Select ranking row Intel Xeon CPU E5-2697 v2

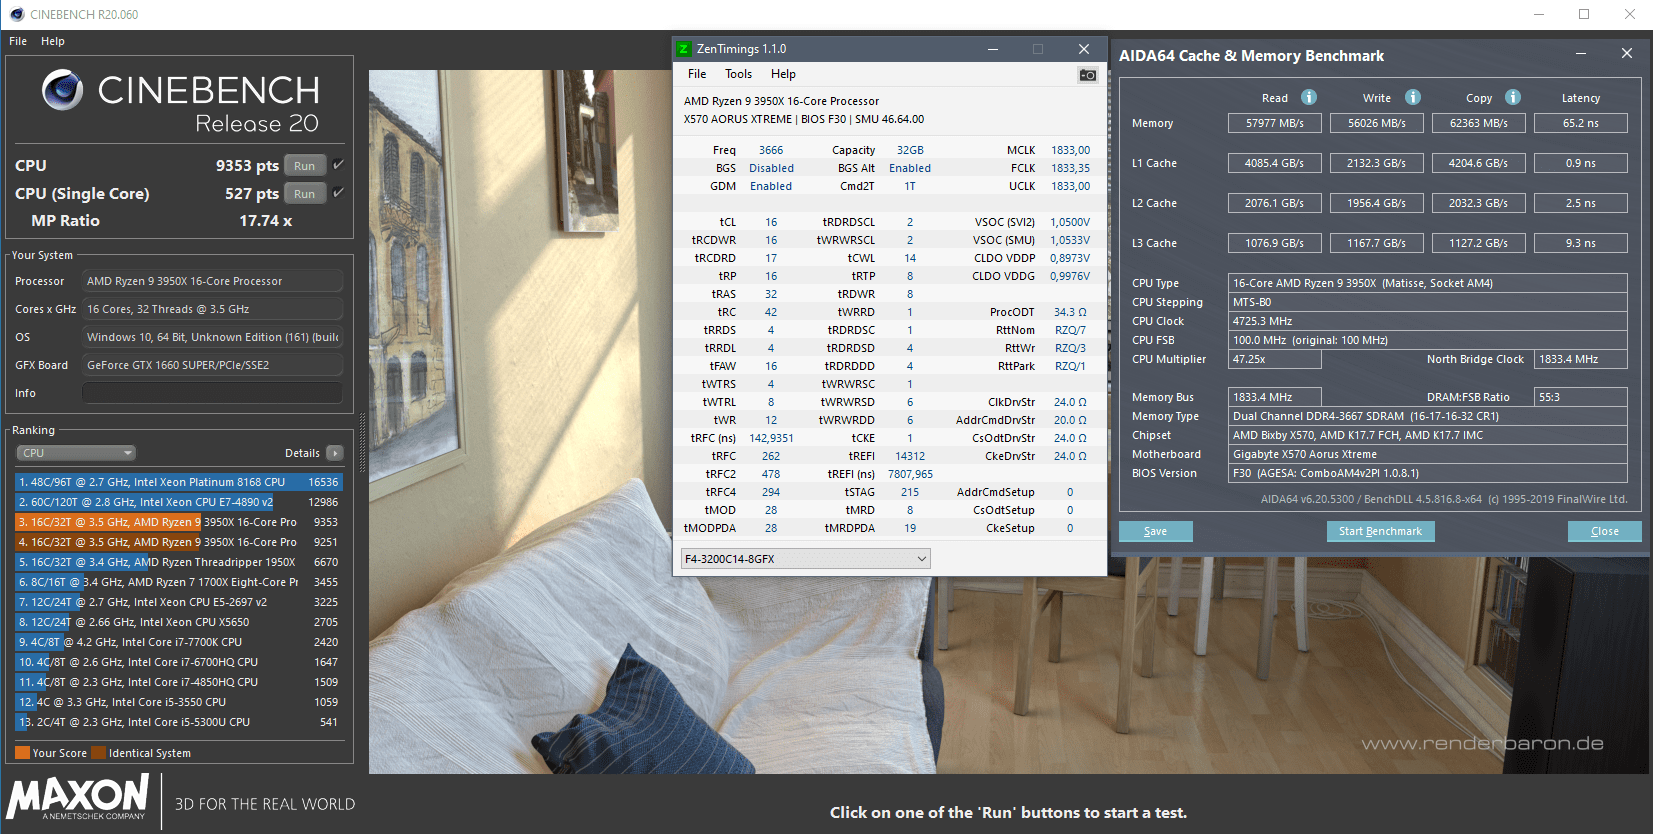click(x=178, y=602)
